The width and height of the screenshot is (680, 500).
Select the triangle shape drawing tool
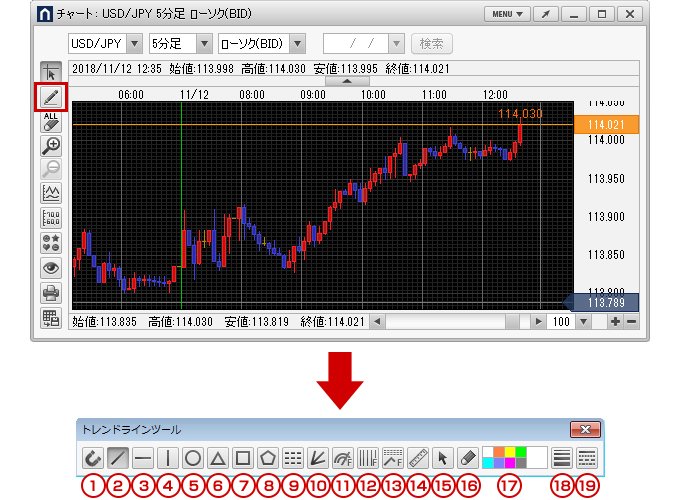click(218, 458)
